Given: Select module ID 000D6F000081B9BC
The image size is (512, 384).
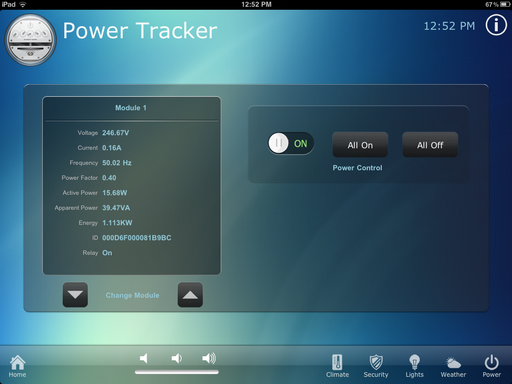Looking at the screenshot, I should click(137, 238).
